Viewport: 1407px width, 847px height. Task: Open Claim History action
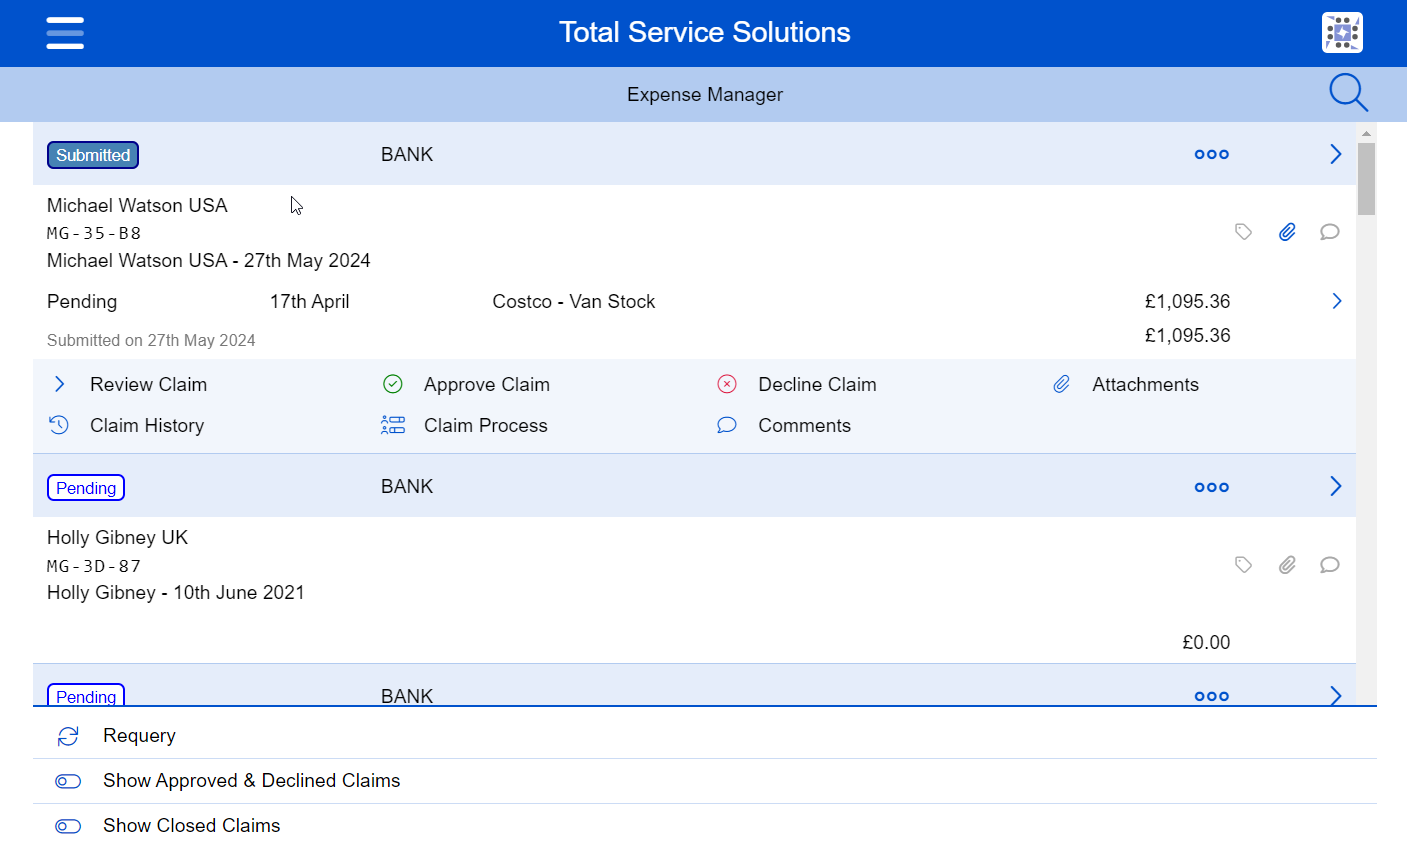[147, 425]
